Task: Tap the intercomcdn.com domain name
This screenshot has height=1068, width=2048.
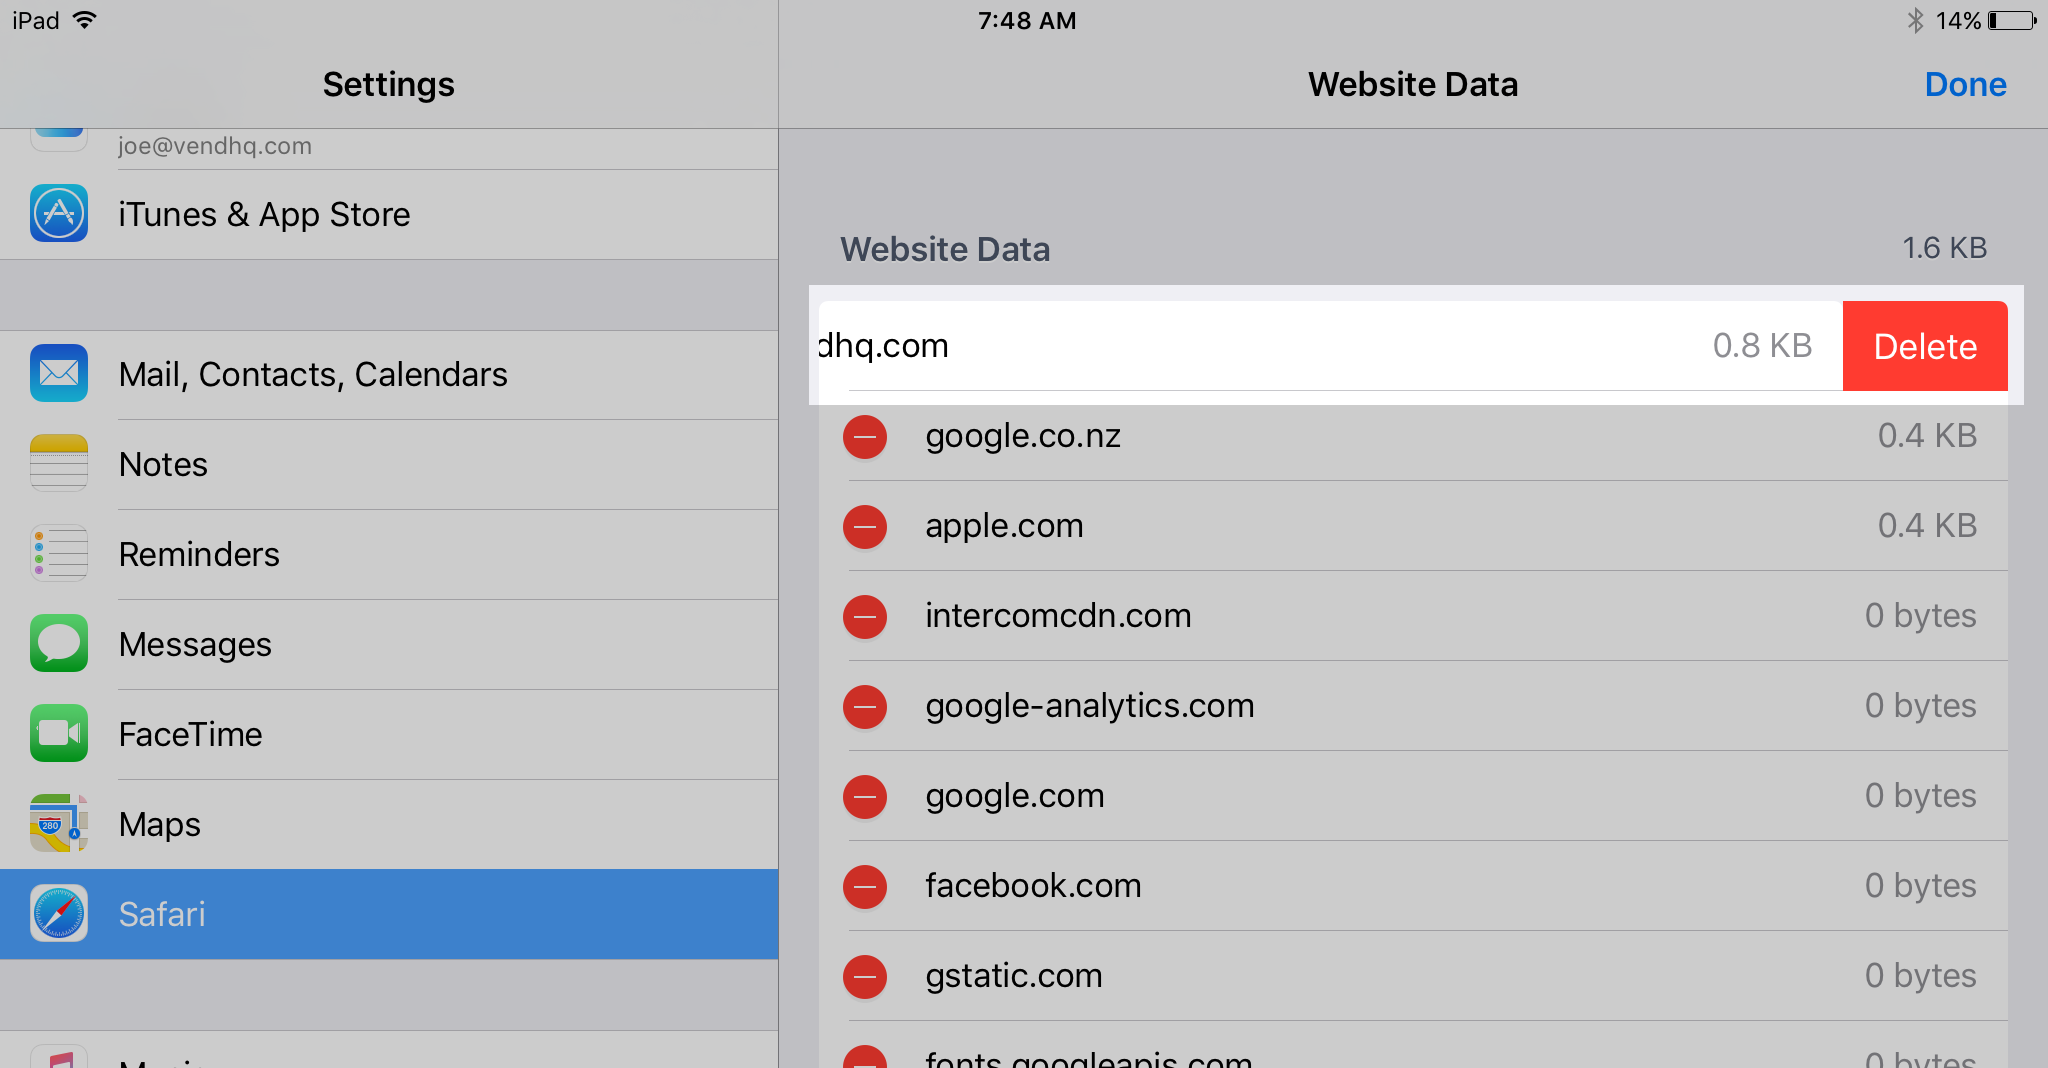Action: [1058, 615]
